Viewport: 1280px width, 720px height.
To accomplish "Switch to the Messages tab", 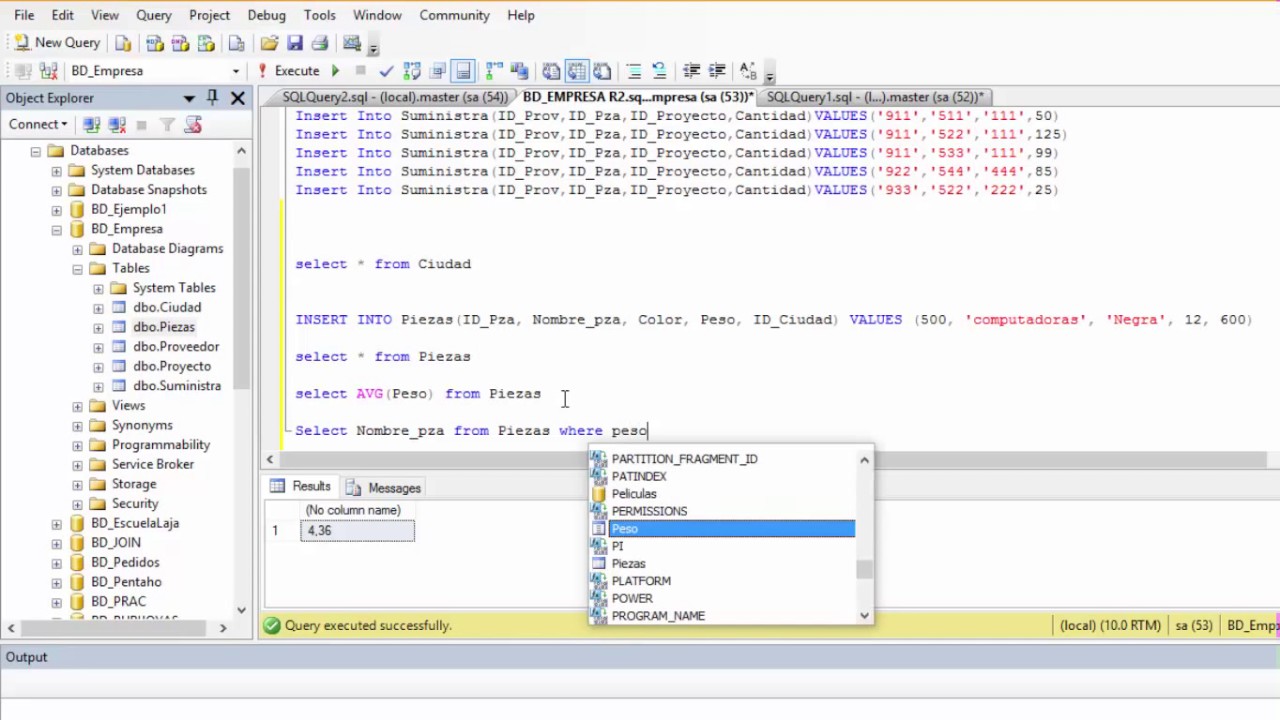I will point(384,488).
